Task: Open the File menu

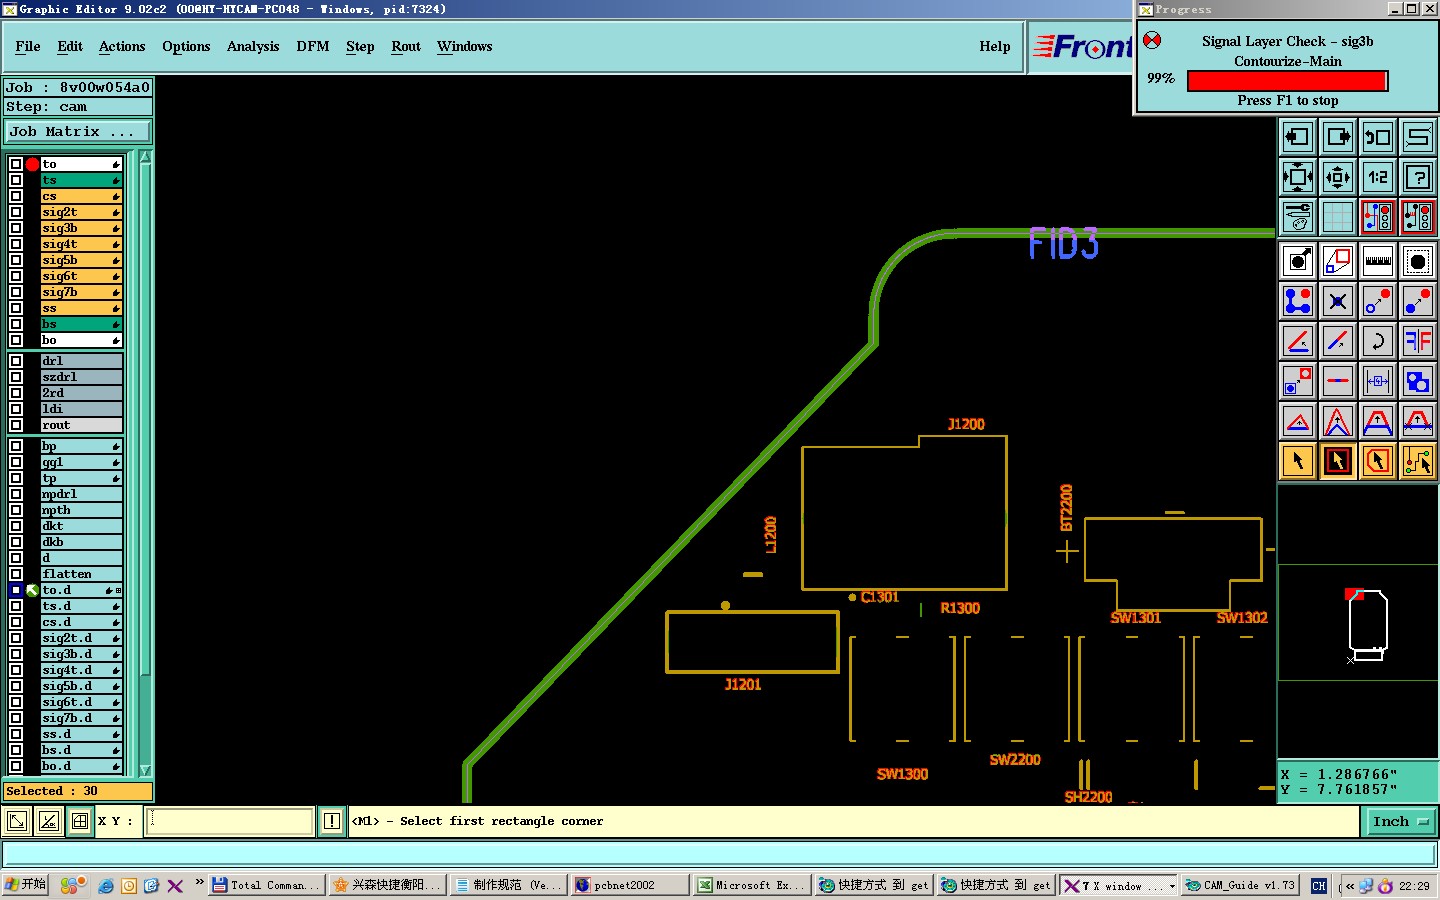Action: 28,47
